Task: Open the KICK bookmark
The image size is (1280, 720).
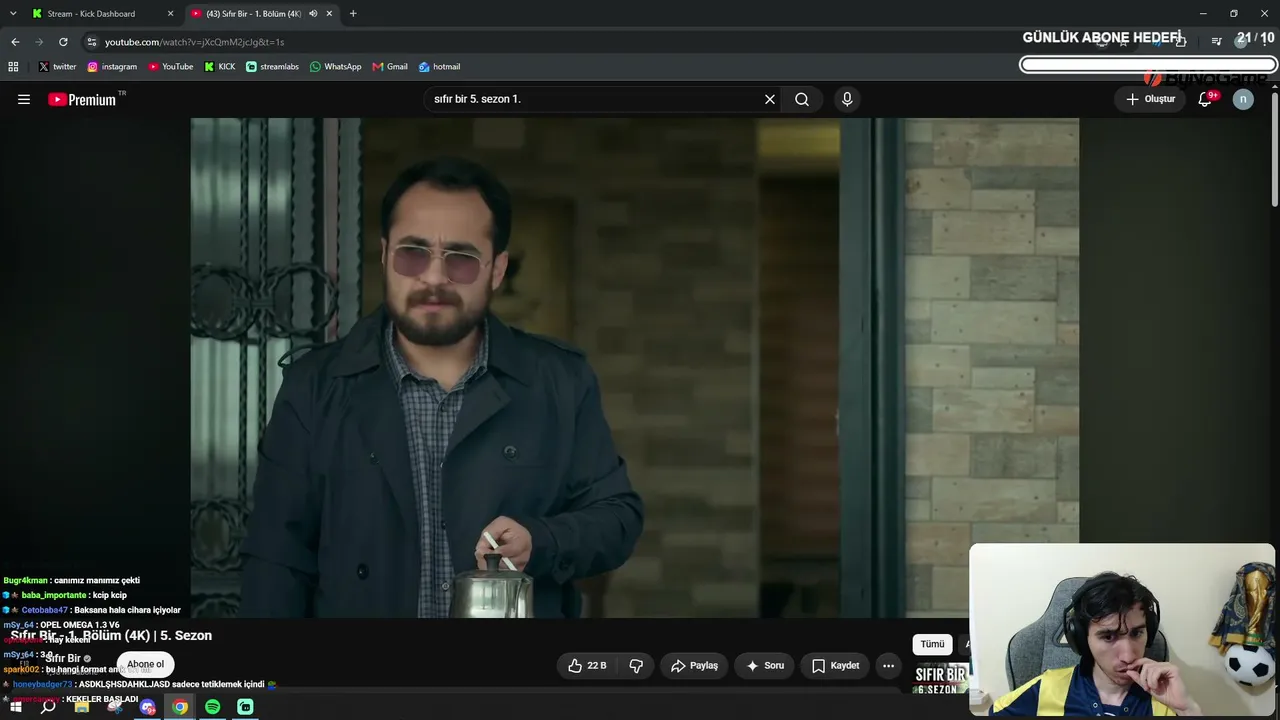Action: pos(220,67)
